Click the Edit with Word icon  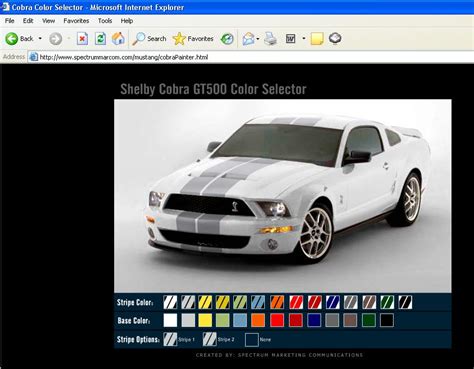(291, 39)
